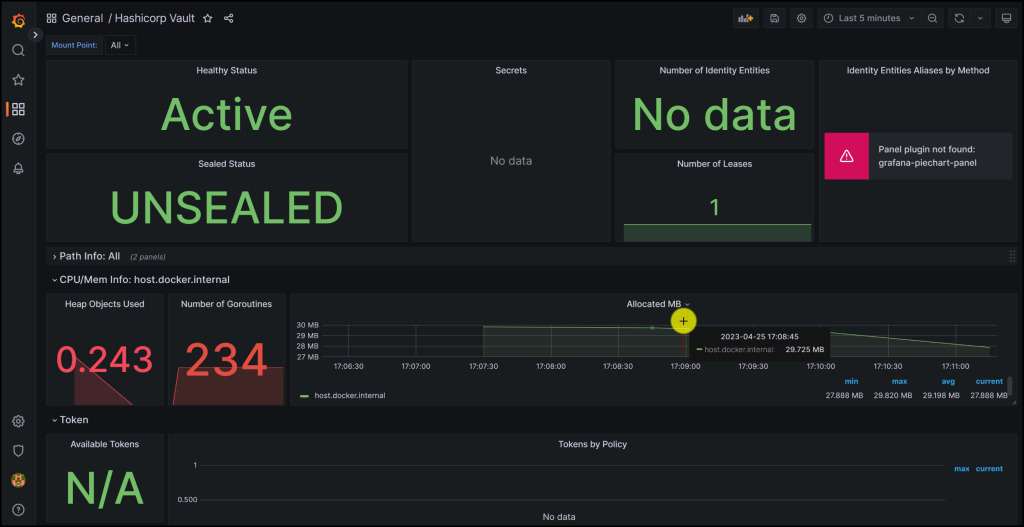The height and width of the screenshot is (527, 1024).
Task: Click Number of Leases panel title
Action: coord(714,164)
